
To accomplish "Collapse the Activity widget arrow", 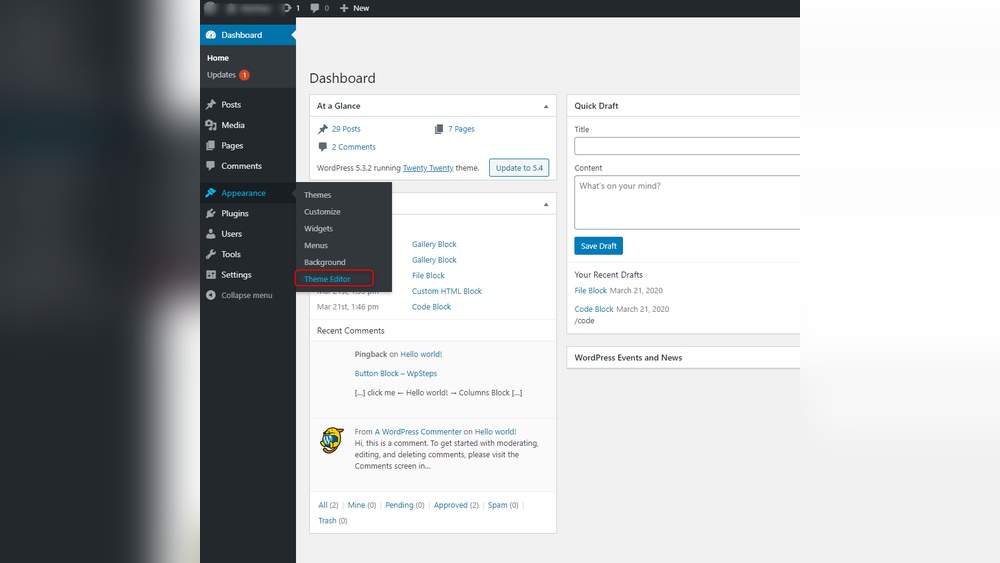I will (x=546, y=205).
